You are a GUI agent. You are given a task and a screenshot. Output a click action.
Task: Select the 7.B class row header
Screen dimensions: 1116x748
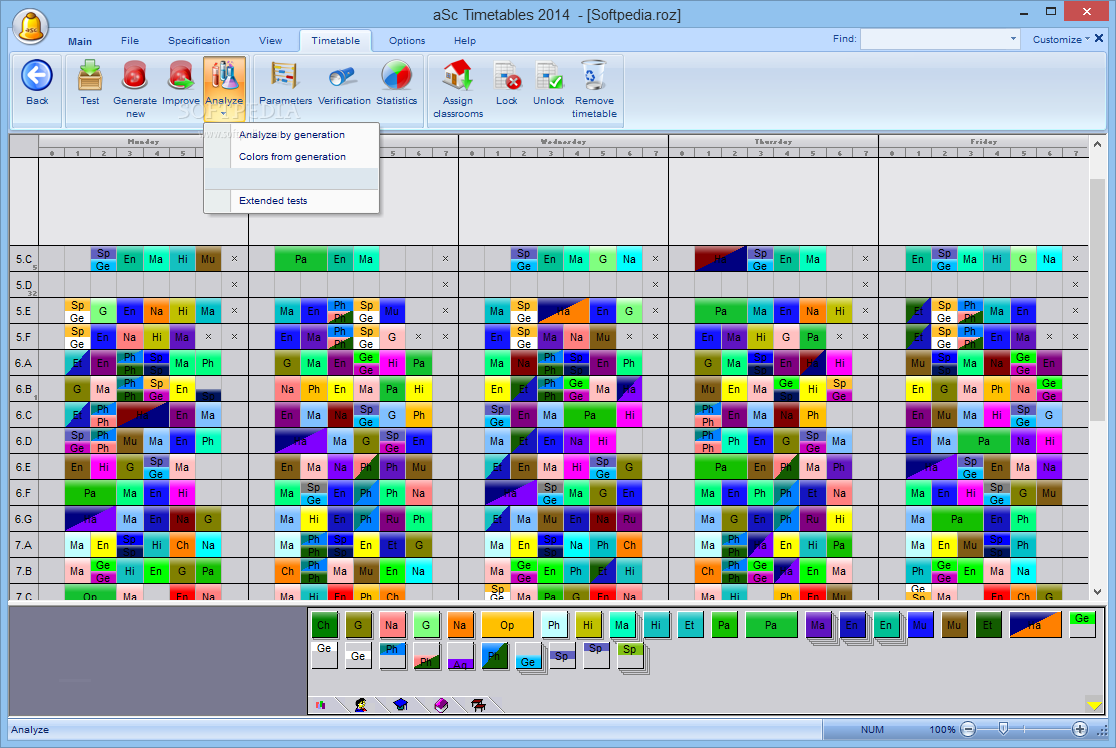pos(24,571)
